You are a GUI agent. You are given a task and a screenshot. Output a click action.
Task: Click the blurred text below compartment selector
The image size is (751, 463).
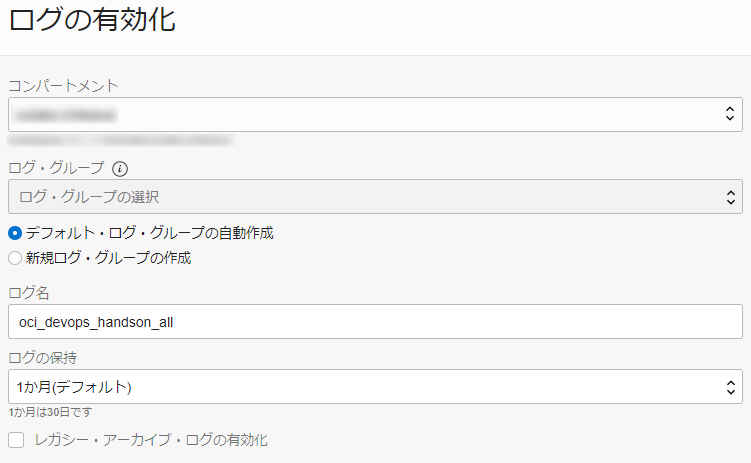120,141
